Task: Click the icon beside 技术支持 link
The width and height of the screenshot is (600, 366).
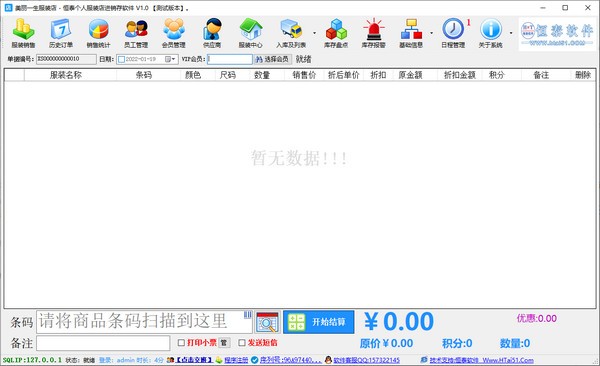Action: coord(424,360)
